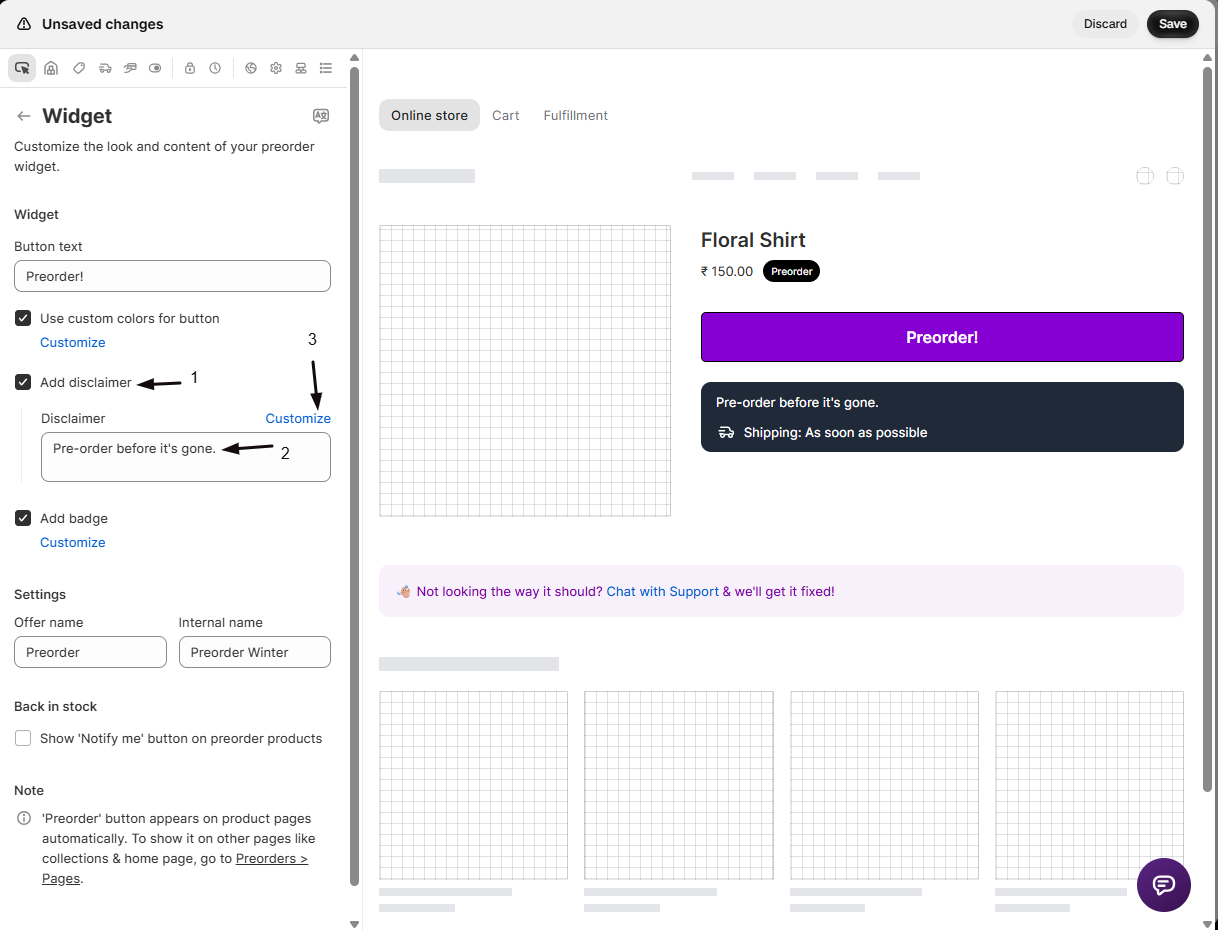
Task: Switch to the Online store preview tab
Action: (429, 115)
